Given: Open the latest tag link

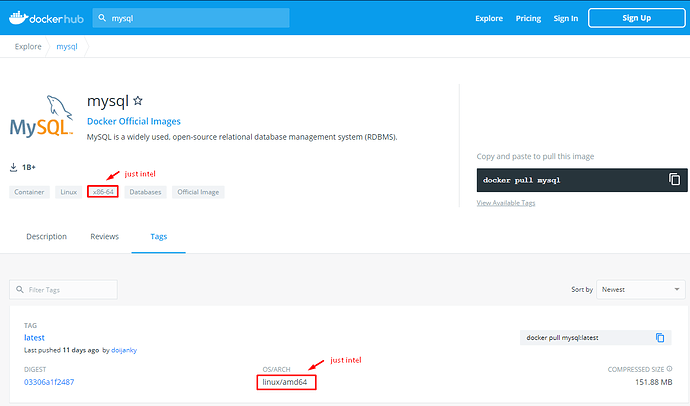Looking at the screenshot, I should 34,337.
